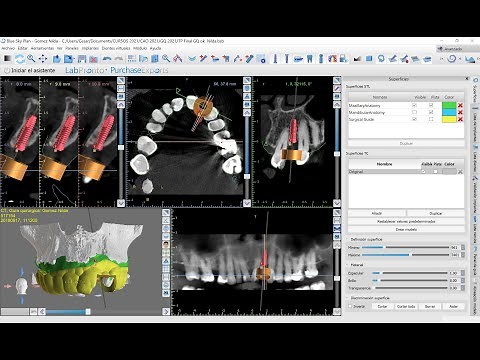Screen dimensions: 480x360
Task: Delete Surgical Guide surface with red X
Action: pos(460,119)
